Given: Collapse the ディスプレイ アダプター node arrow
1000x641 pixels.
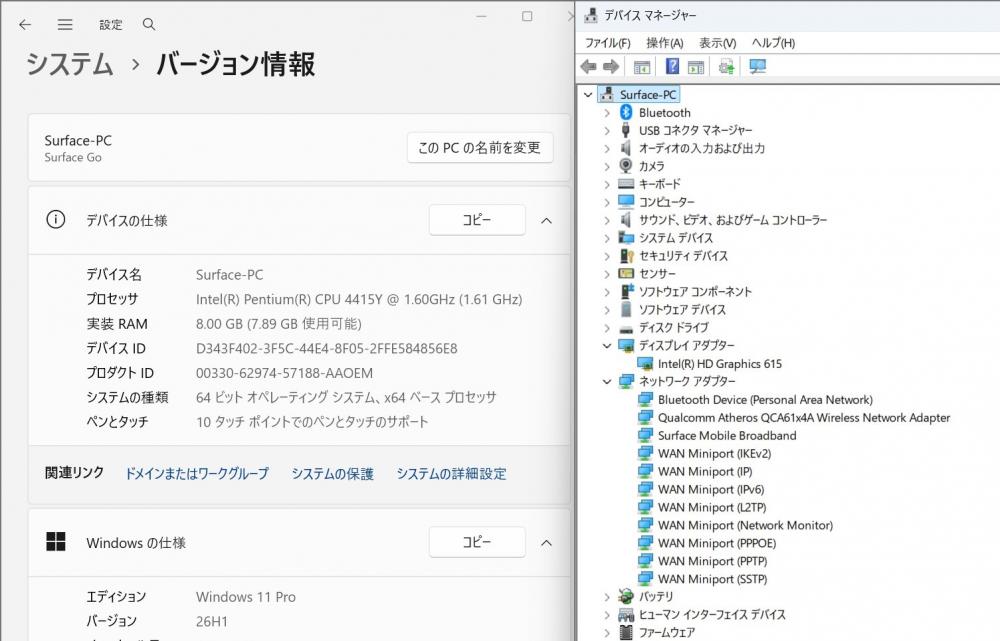Looking at the screenshot, I should coord(607,346).
